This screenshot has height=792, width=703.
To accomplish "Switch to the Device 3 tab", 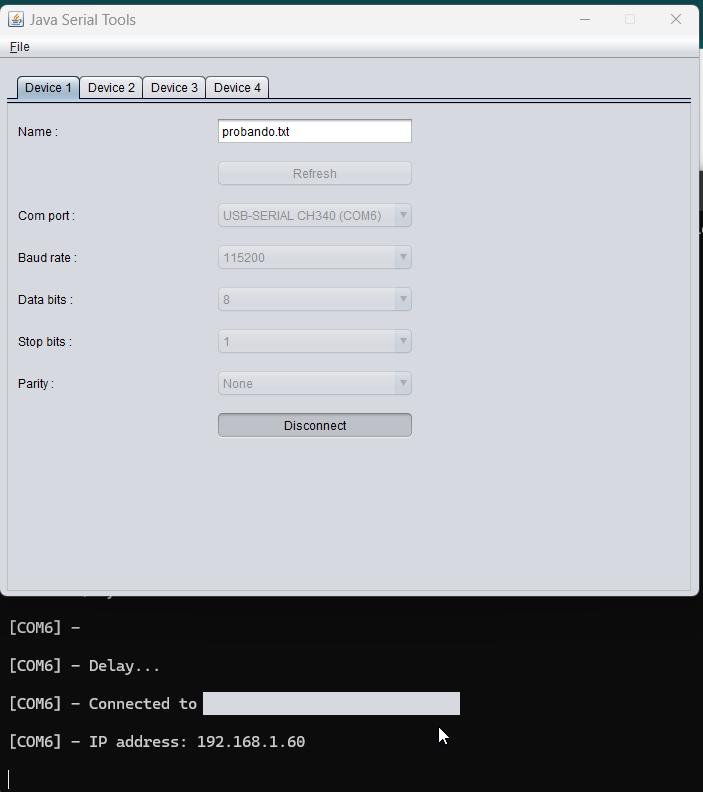I will (x=174, y=88).
